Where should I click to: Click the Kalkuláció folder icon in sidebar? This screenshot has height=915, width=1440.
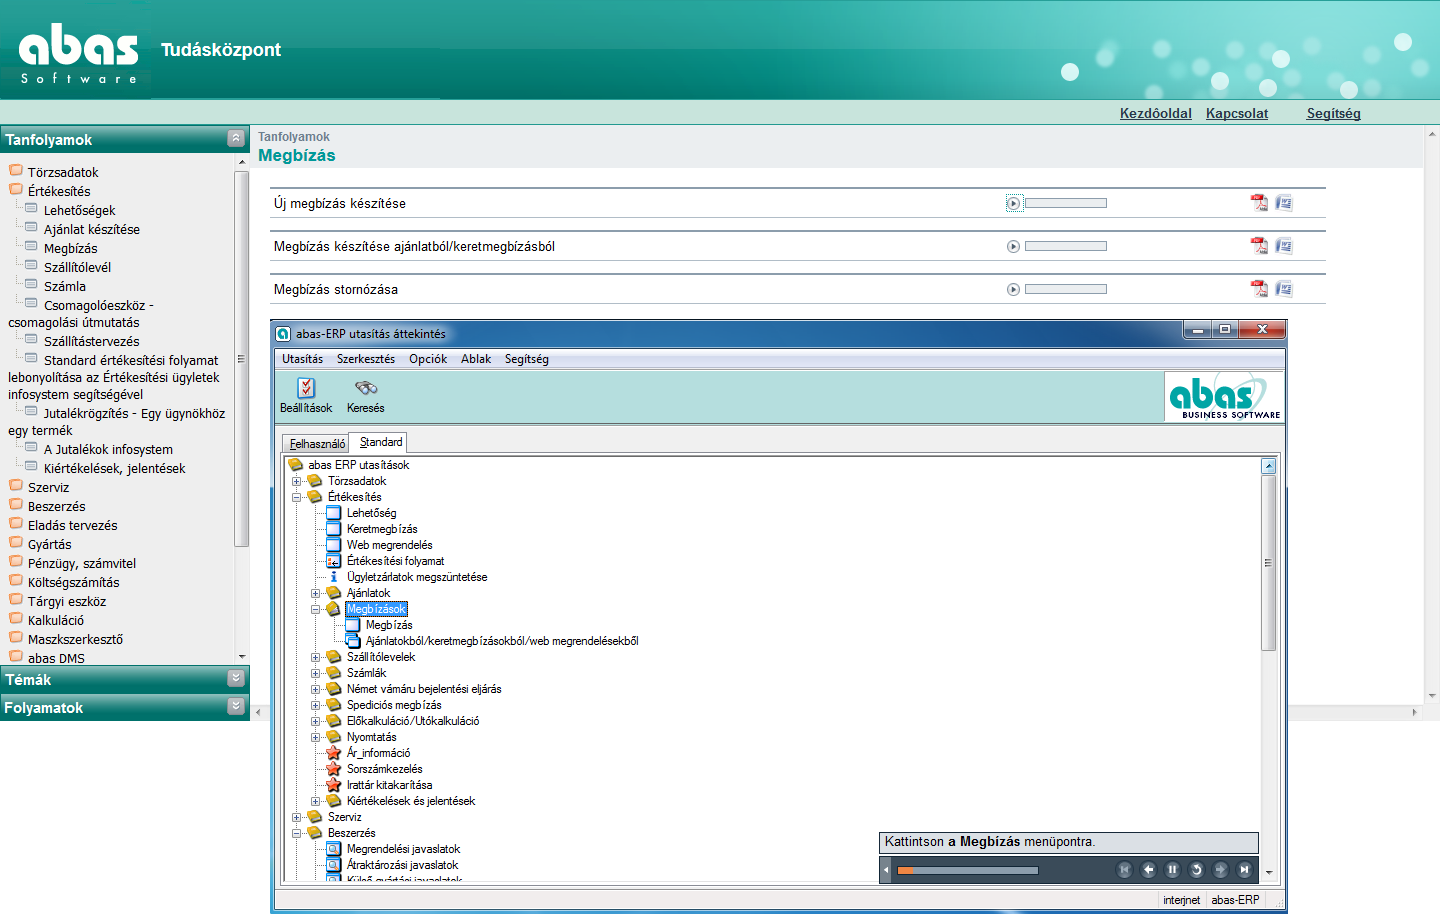(x=16, y=619)
